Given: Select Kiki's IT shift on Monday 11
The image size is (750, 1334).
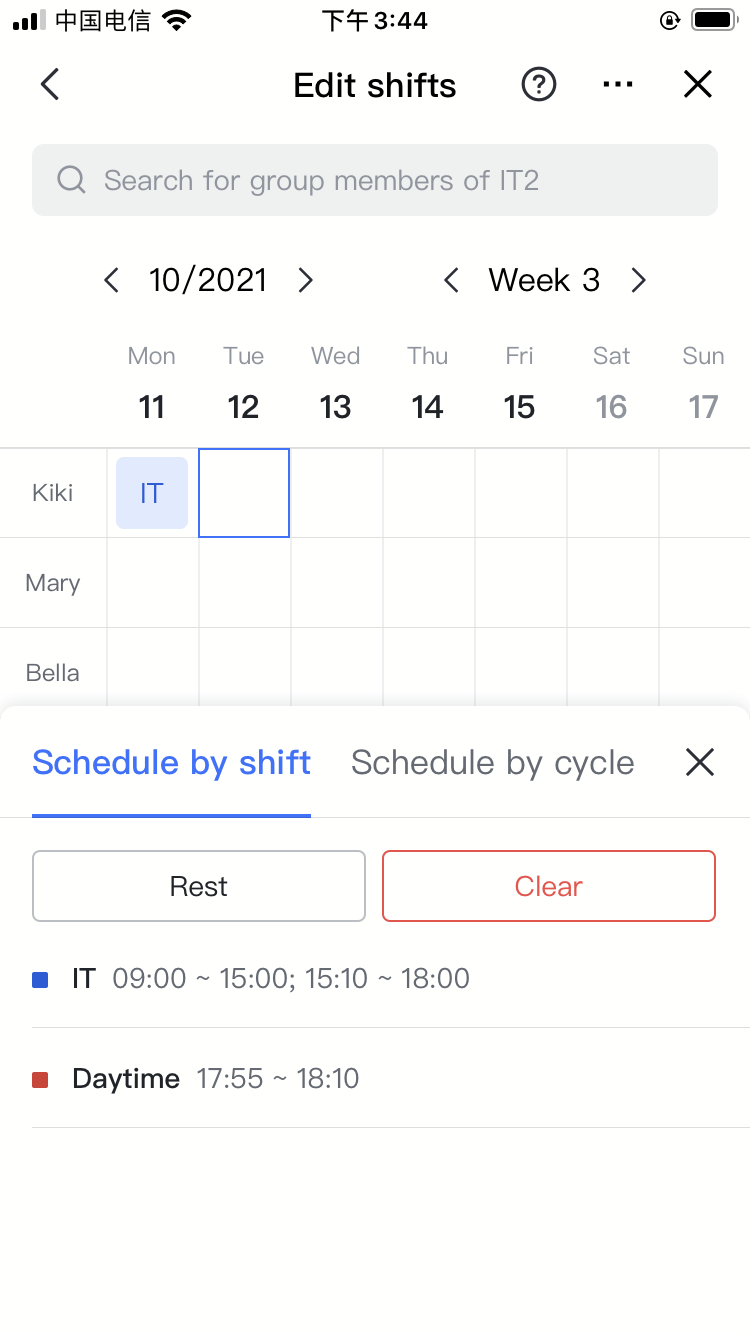Looking at the screenshot, I should [152, 493].
